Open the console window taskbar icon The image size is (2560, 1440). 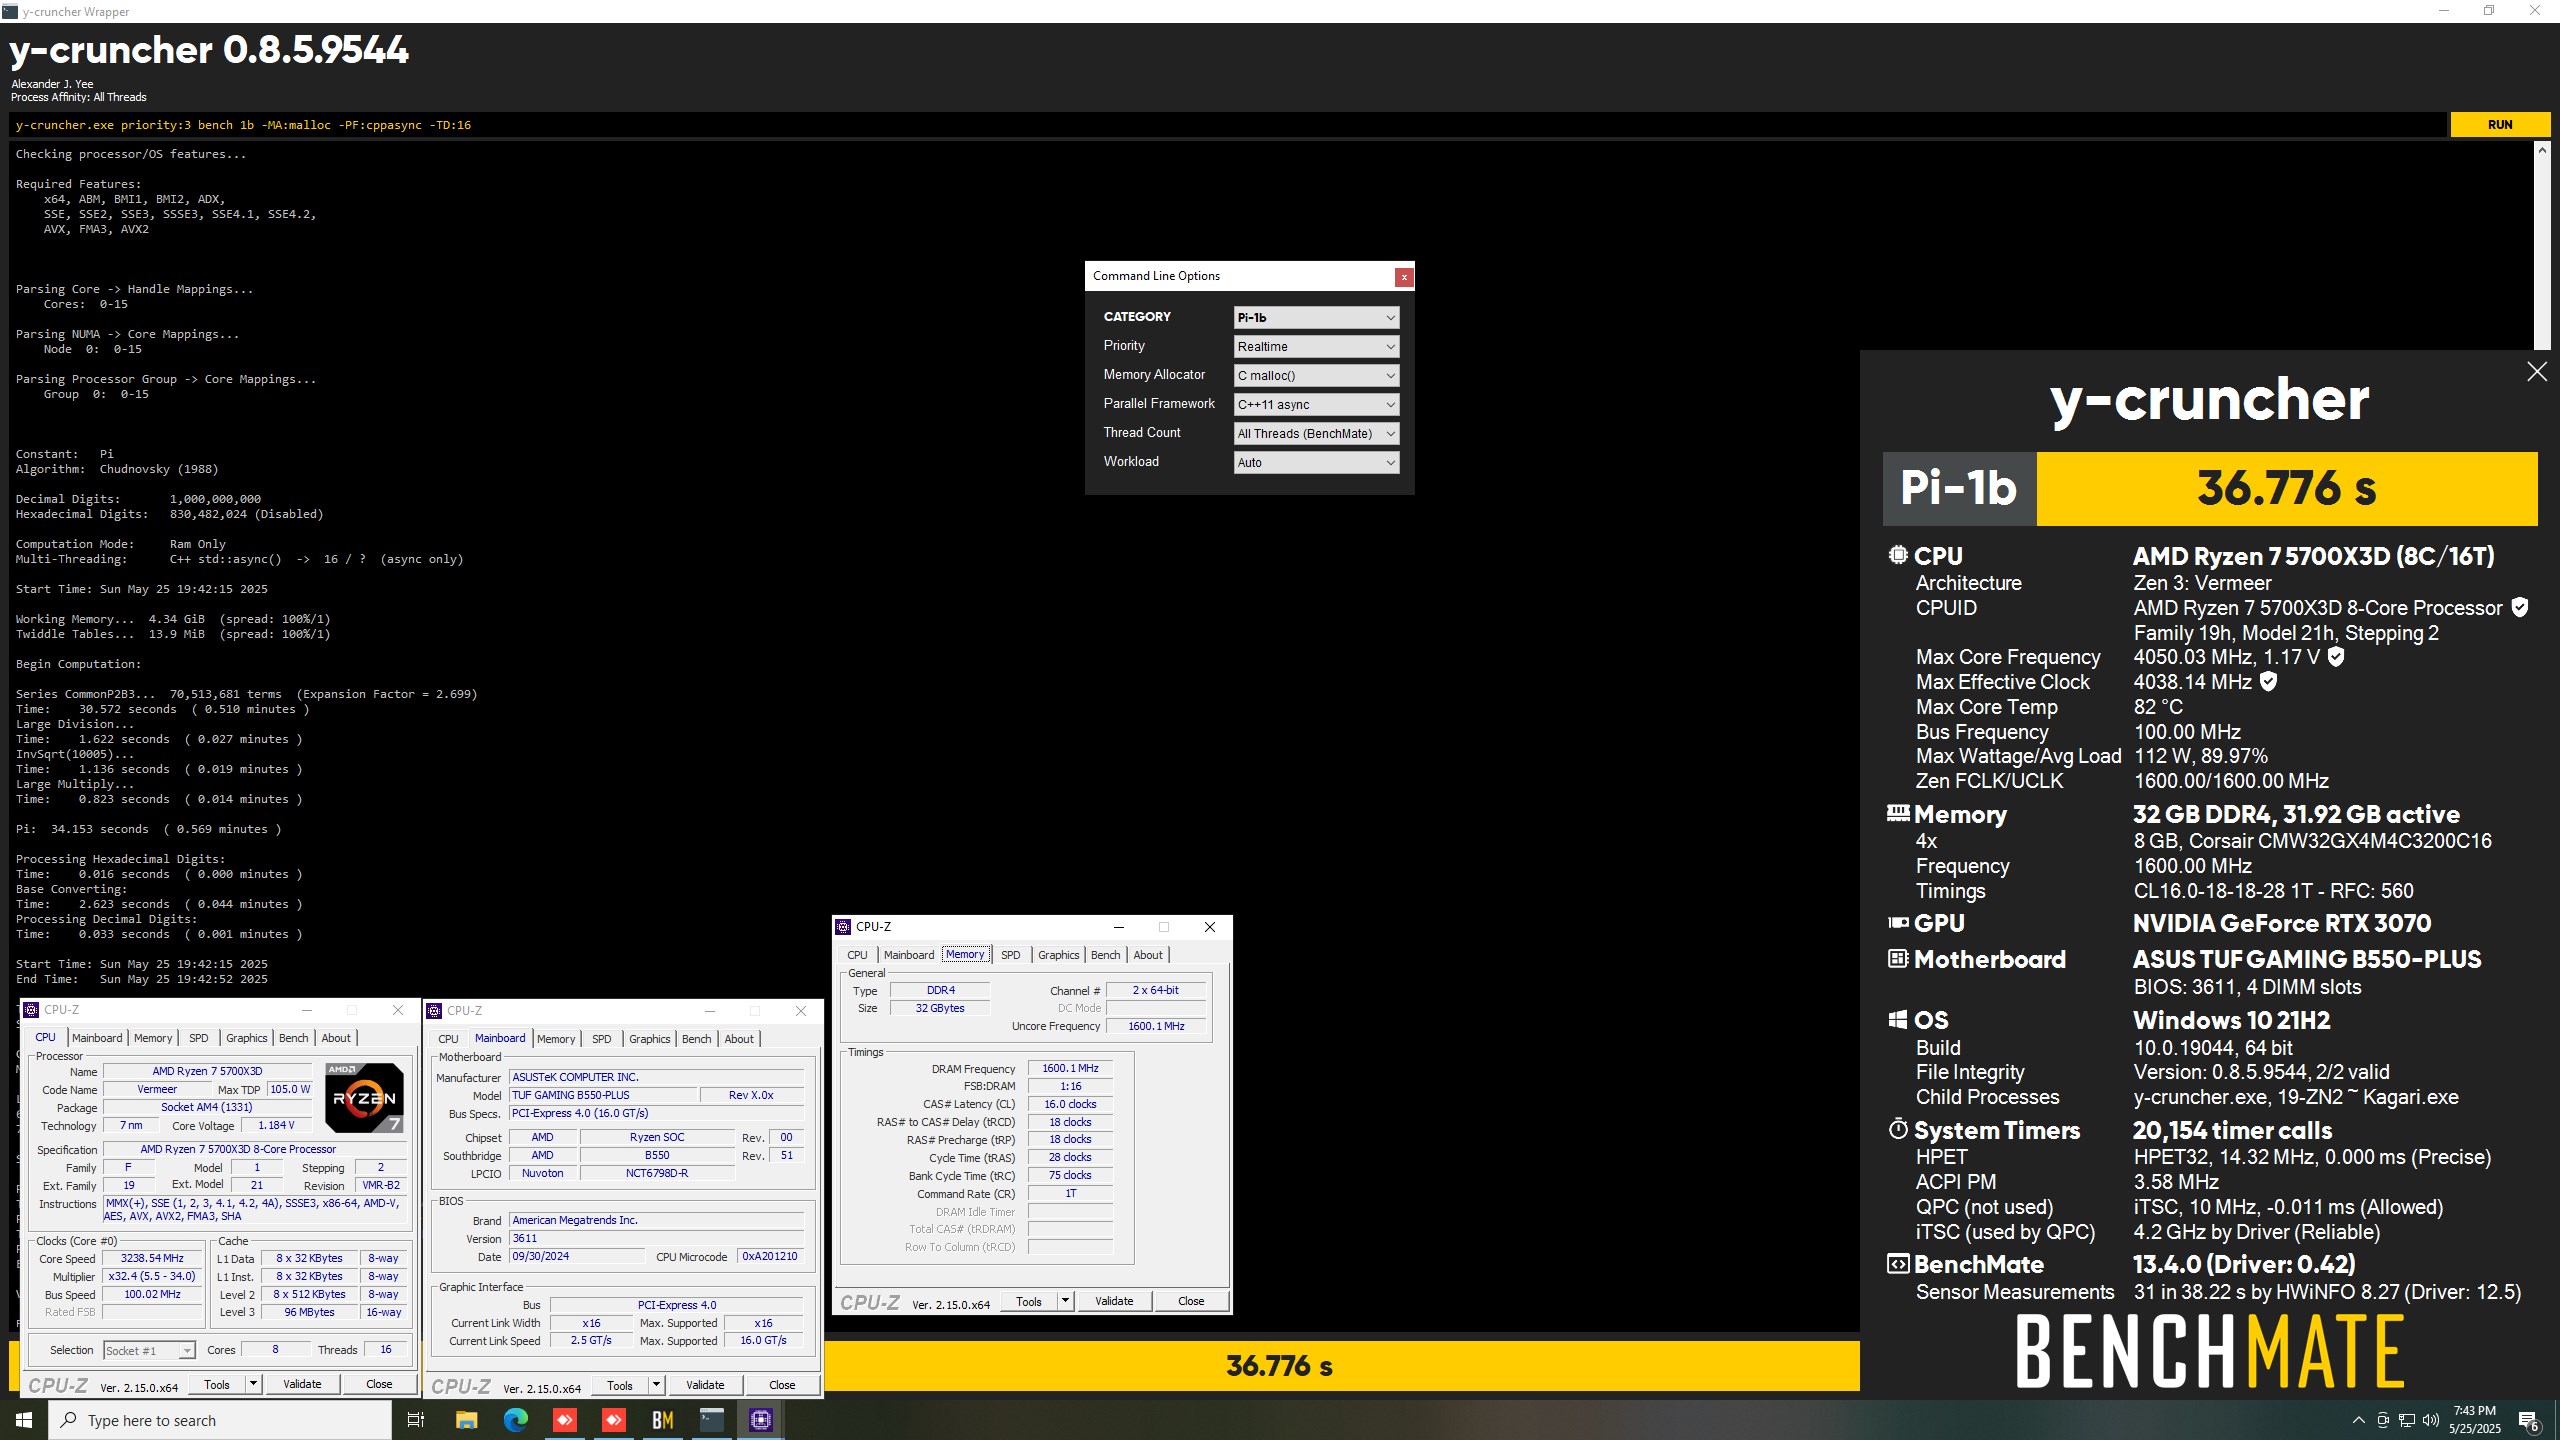711,1420
